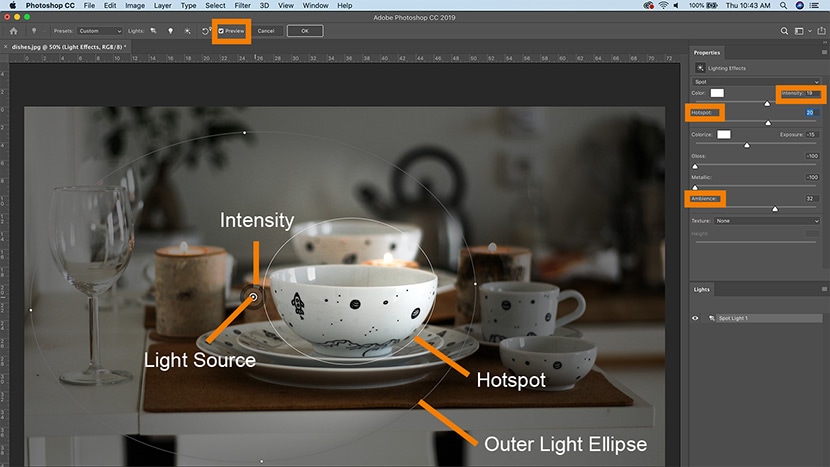Add a new Point Light
Image resolution: width=830 pixels, height=467 pixels.
[x=170, y=31]
